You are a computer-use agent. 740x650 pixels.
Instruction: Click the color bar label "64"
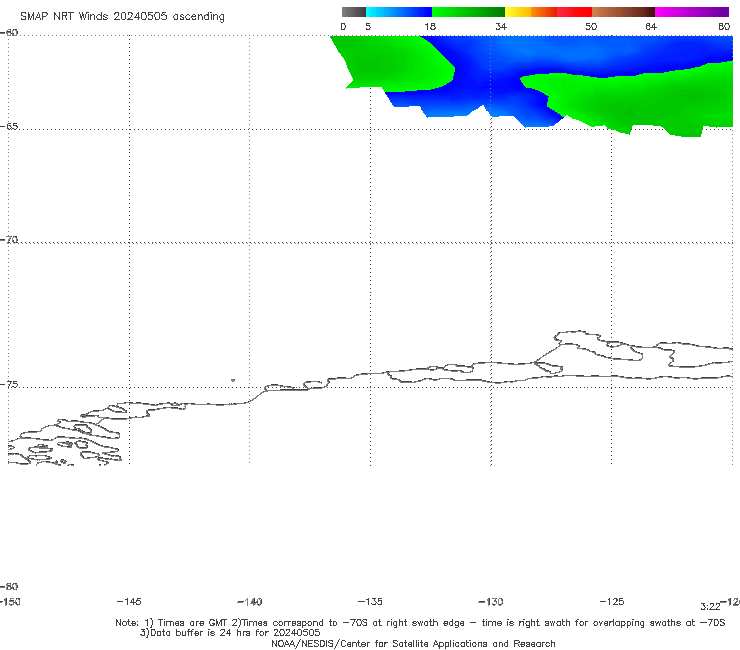click(651, 26)
